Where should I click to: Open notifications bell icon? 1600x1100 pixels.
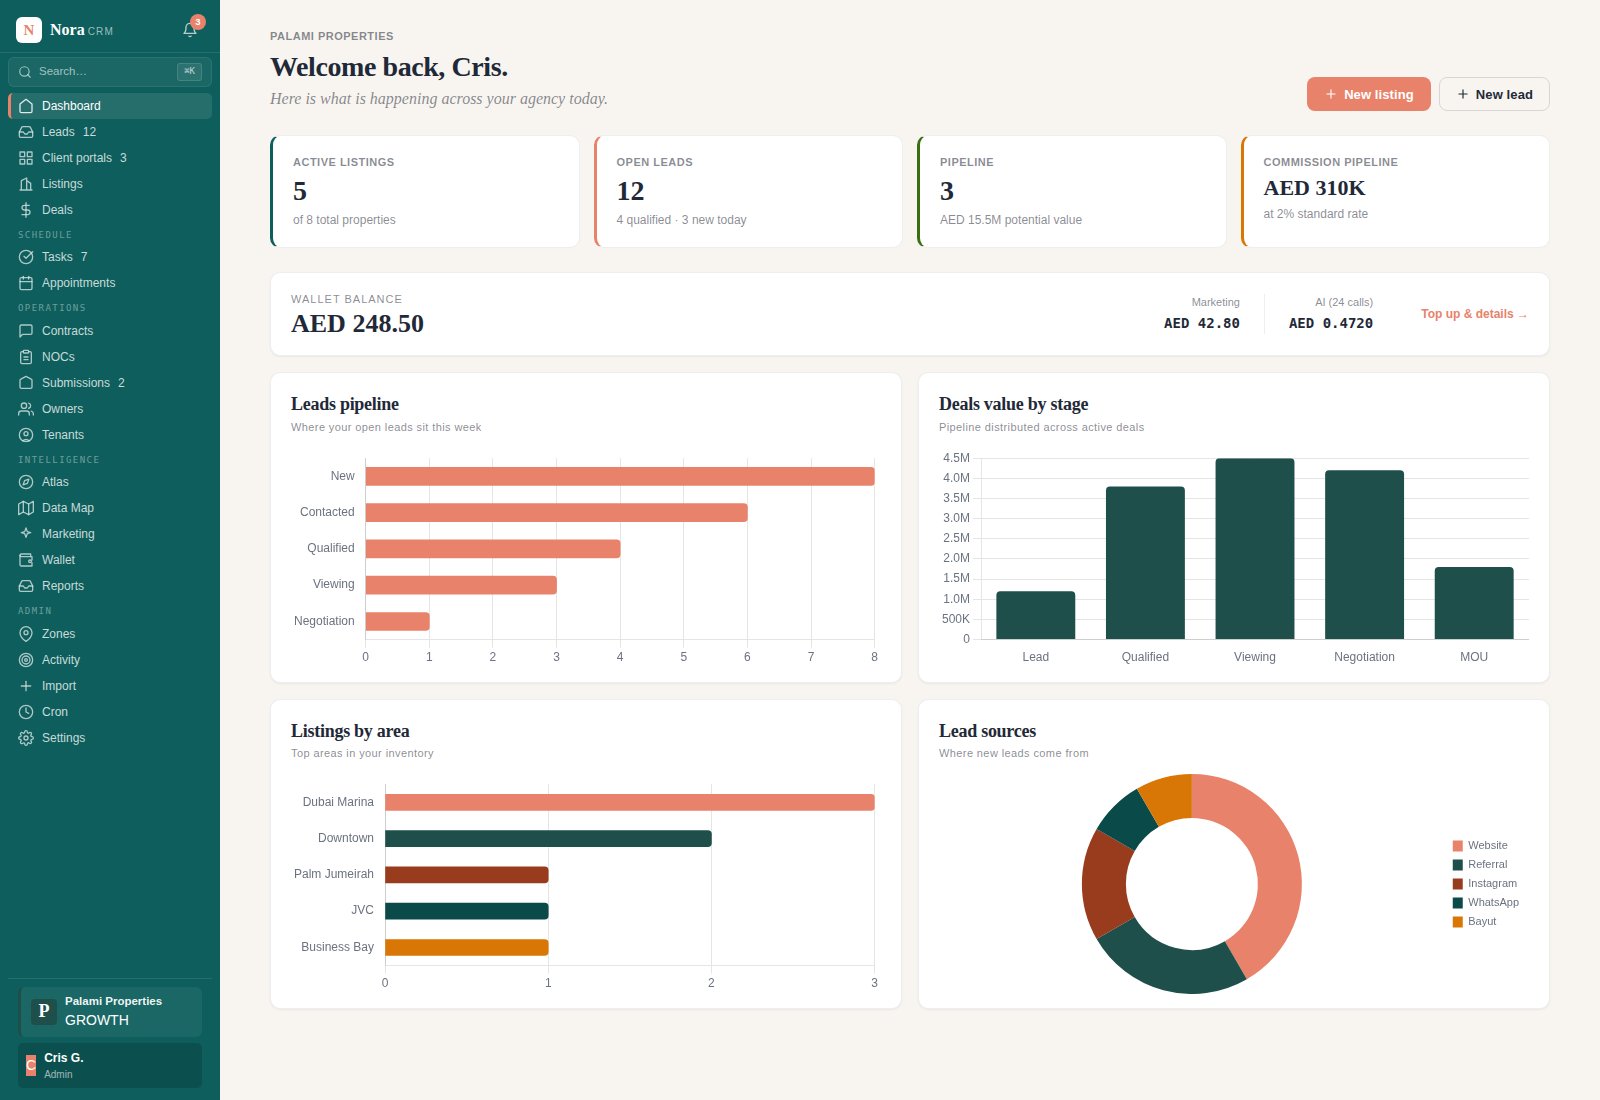click(x=190, y=30)
